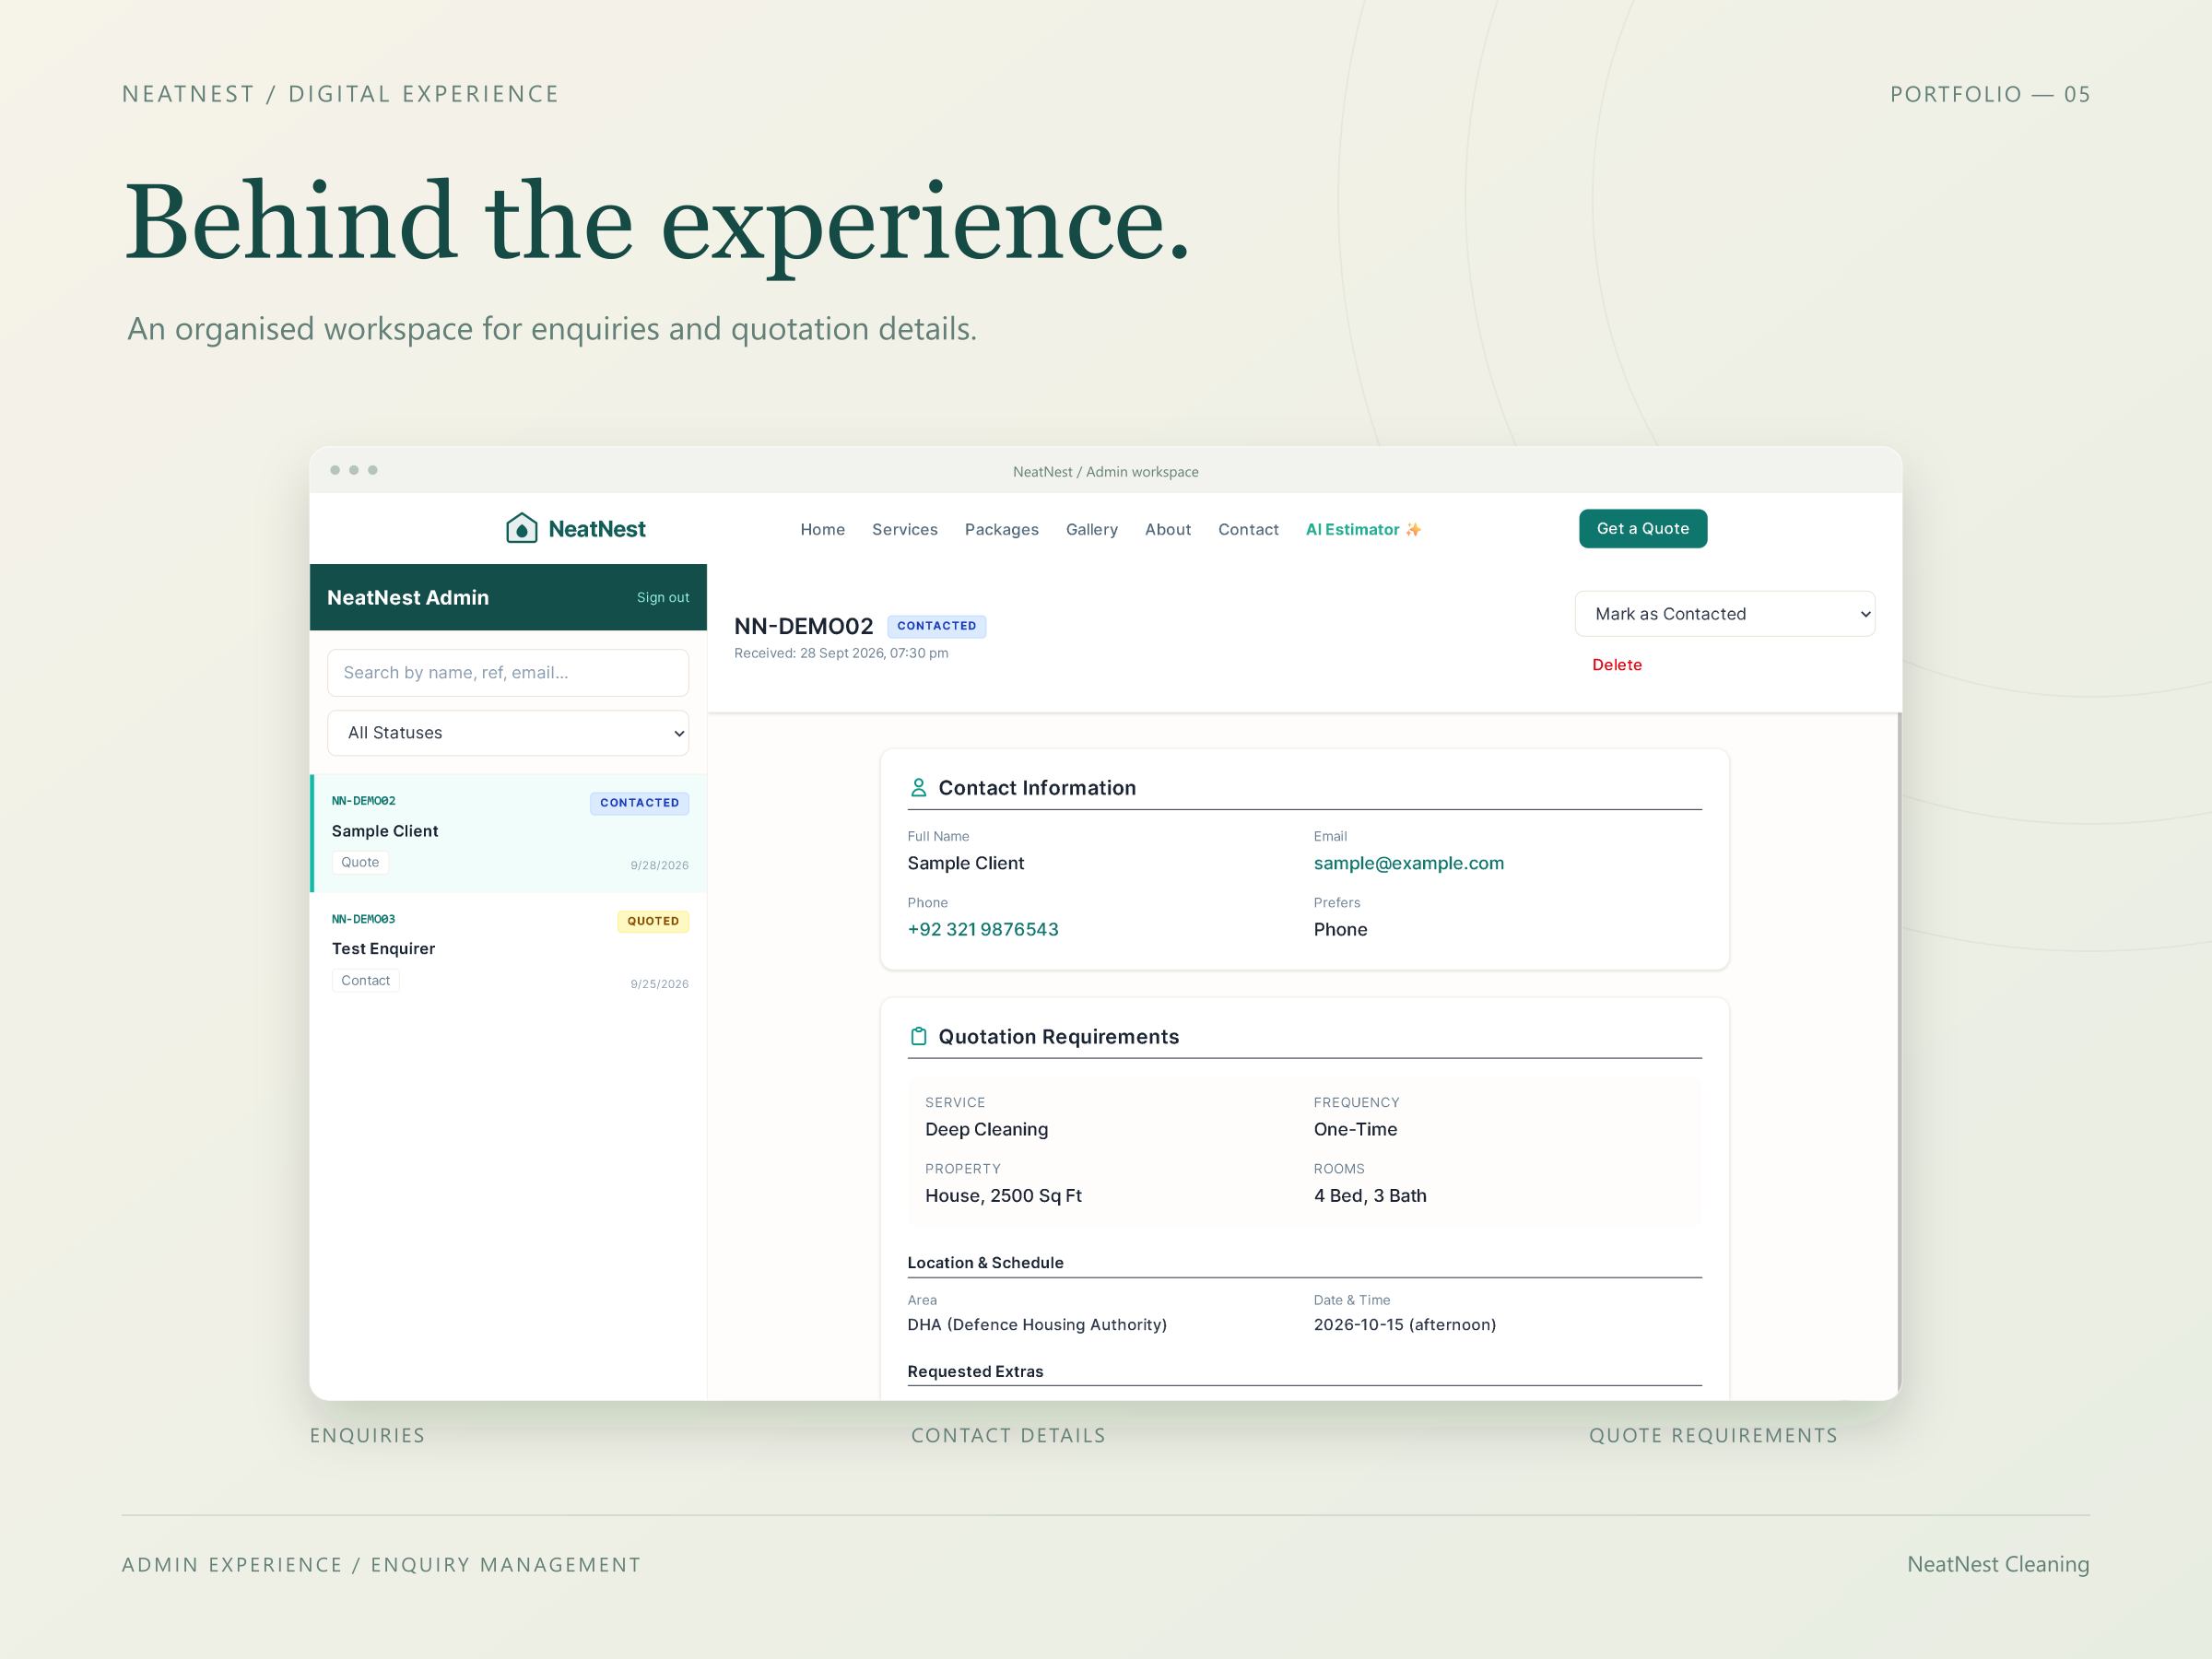Click the Get a Quote button
This screenshot has height=1659, width=2212.
point(1643,529)
